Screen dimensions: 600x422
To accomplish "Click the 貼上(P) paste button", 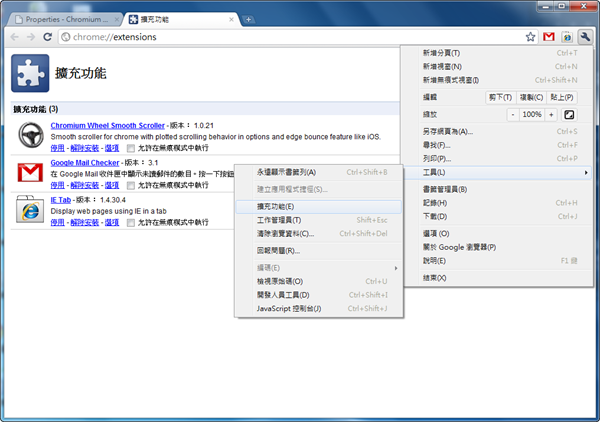I will coord(562,97).
